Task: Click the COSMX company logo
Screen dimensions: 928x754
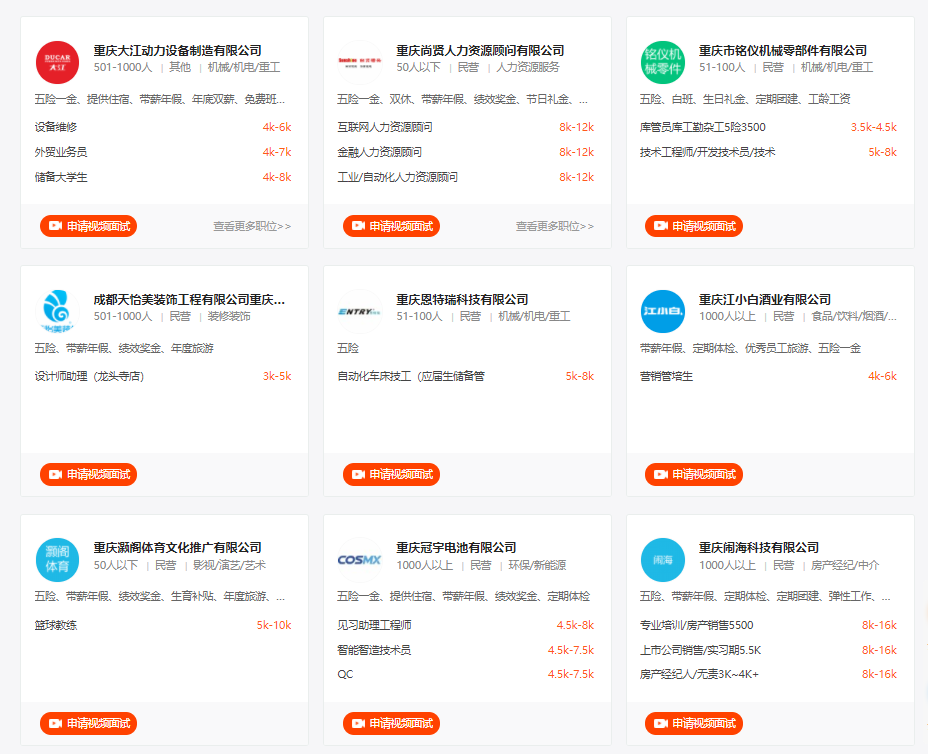Action: [x=359, y=560]
